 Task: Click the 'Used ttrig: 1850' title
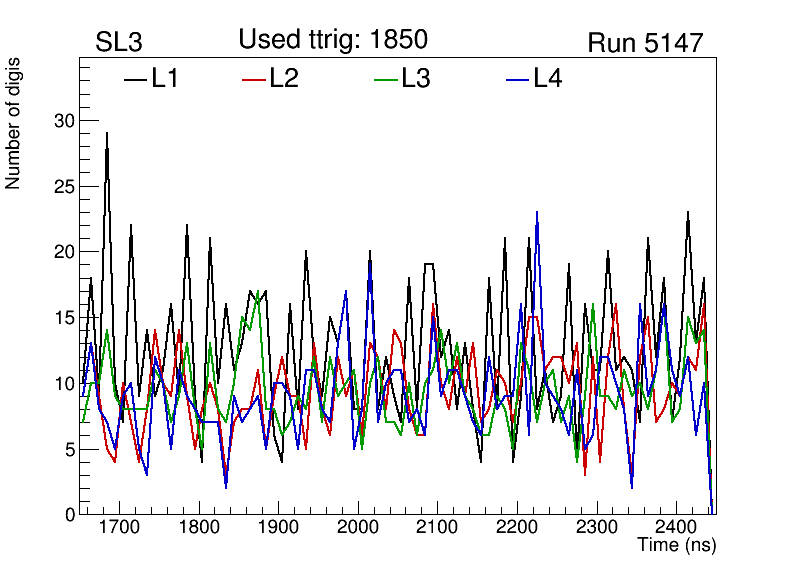click(333, 40)
